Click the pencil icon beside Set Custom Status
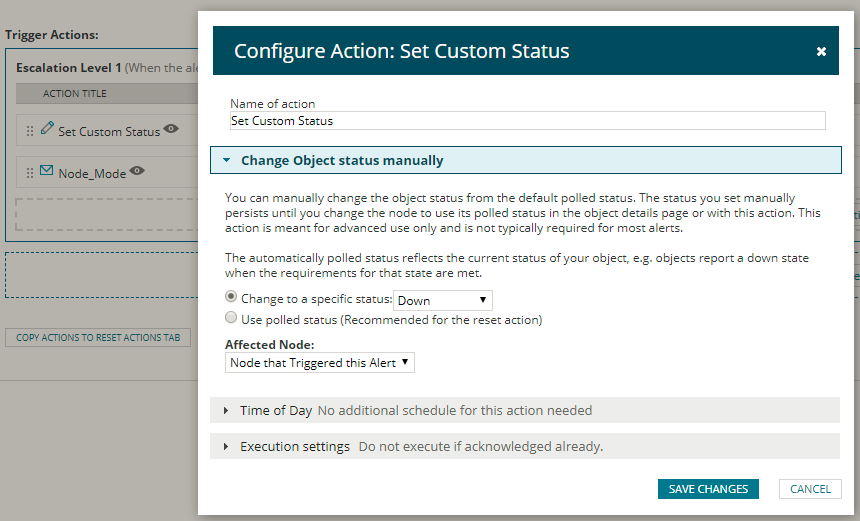The image size is (860, 521). click(x=47, y=129)
